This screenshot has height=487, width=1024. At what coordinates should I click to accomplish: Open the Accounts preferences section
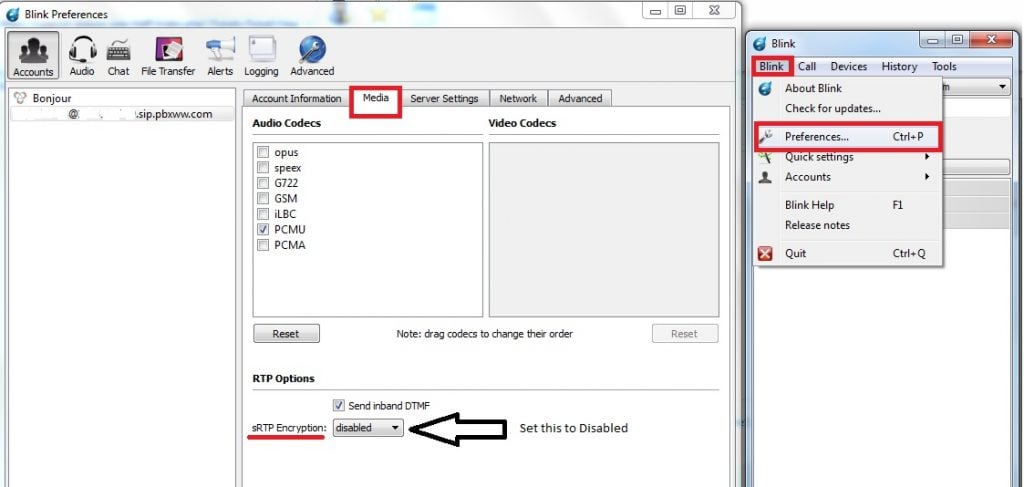33,55
